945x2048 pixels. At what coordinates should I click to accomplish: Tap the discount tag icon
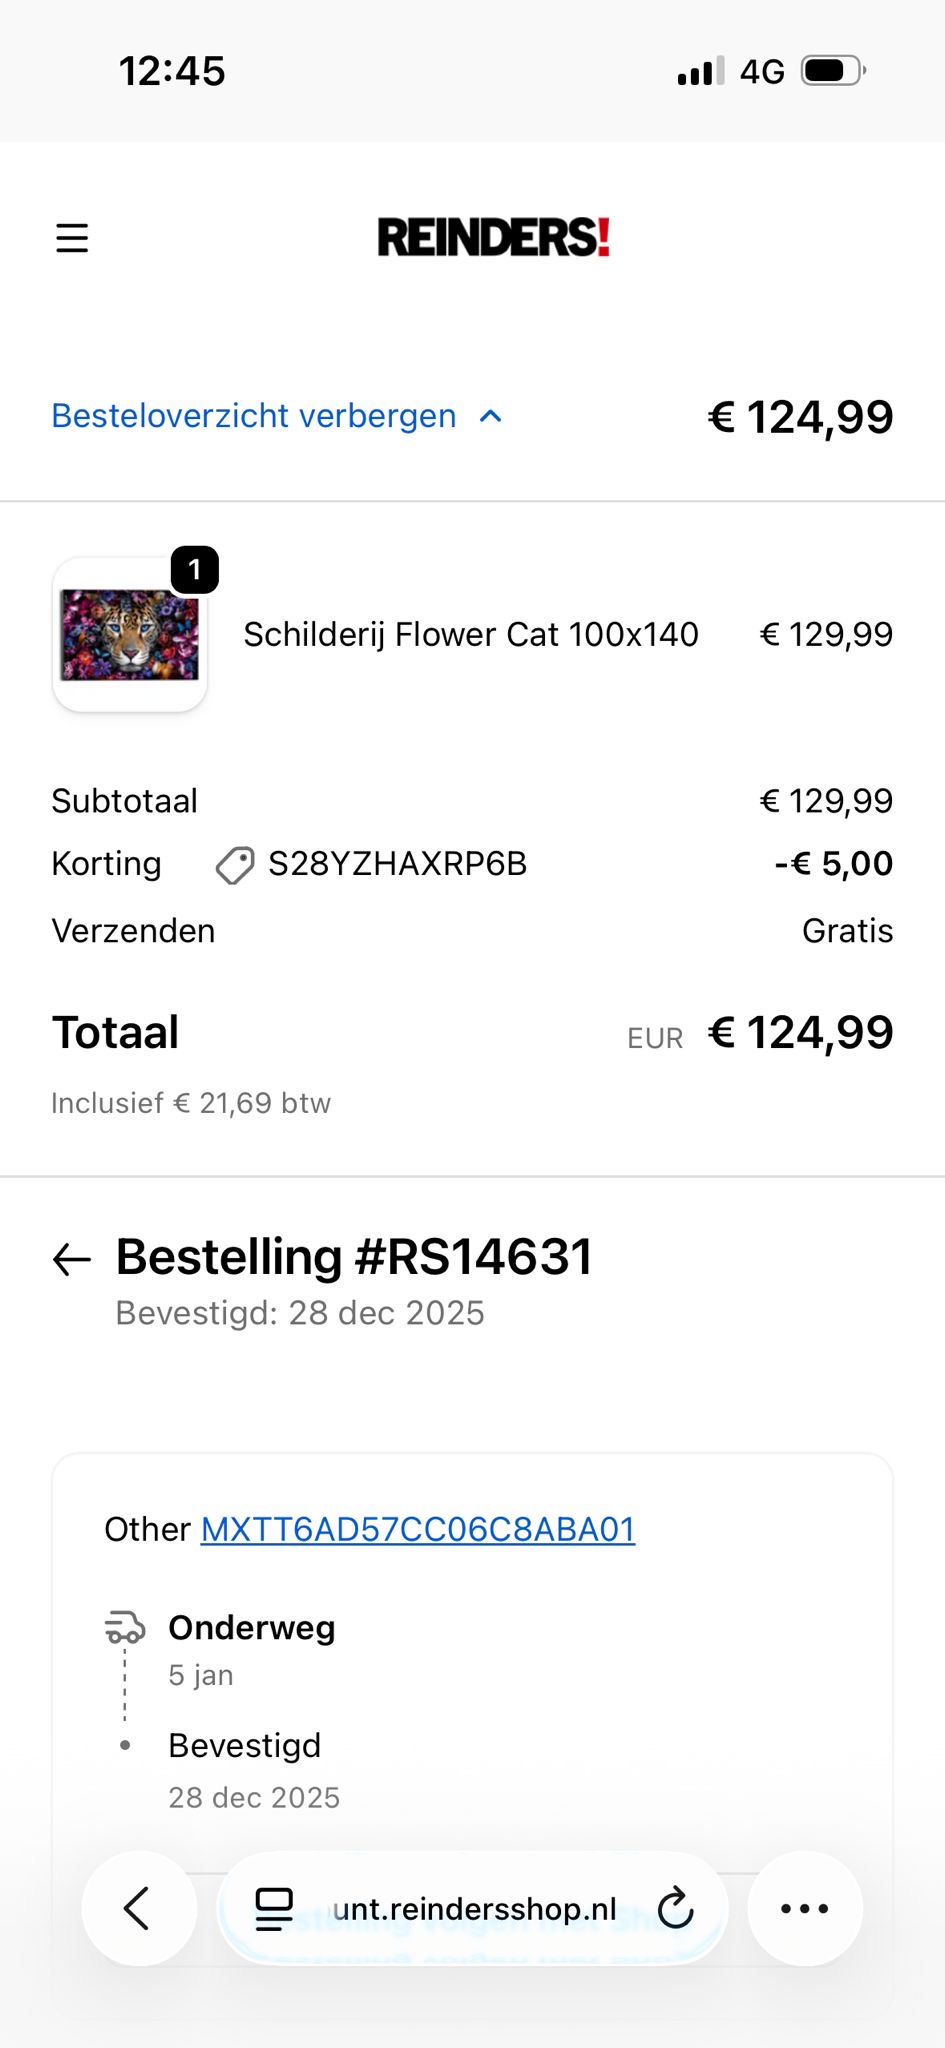pos(235,865)
